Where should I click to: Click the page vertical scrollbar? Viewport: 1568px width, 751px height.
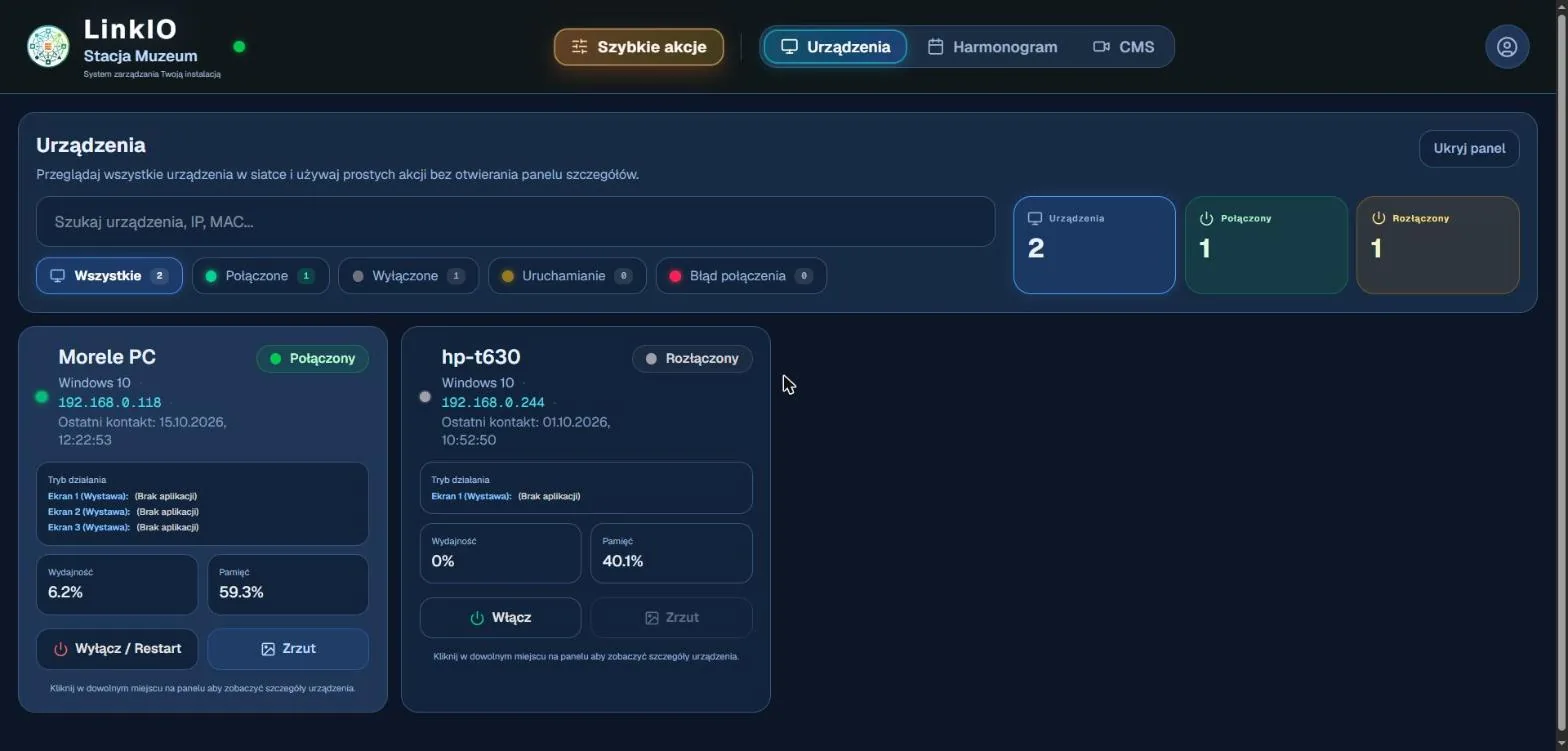(1561, 375)
